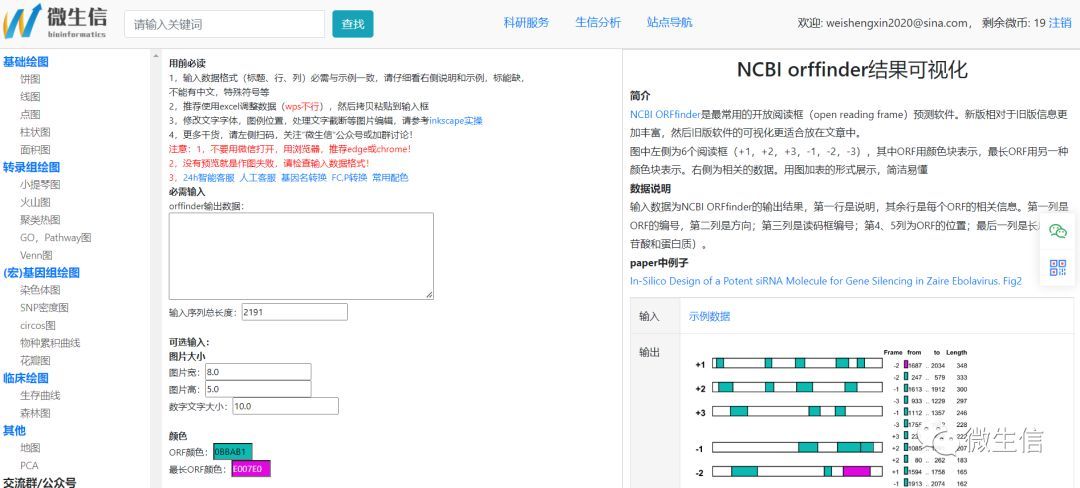Focus the keyword search box
The height and width of the screenshot is (488, 1080).
click(x=225, y=24)
